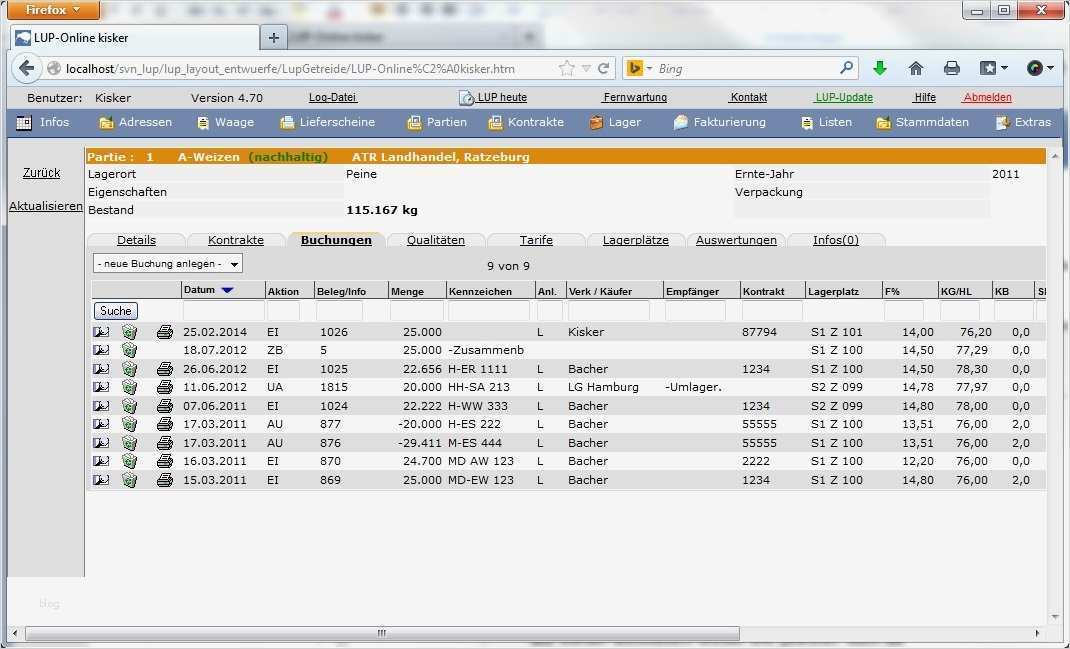Switch to the Qualitäten tab
This screenshot has width=1070, height=649.
click(x=435, y=240)
